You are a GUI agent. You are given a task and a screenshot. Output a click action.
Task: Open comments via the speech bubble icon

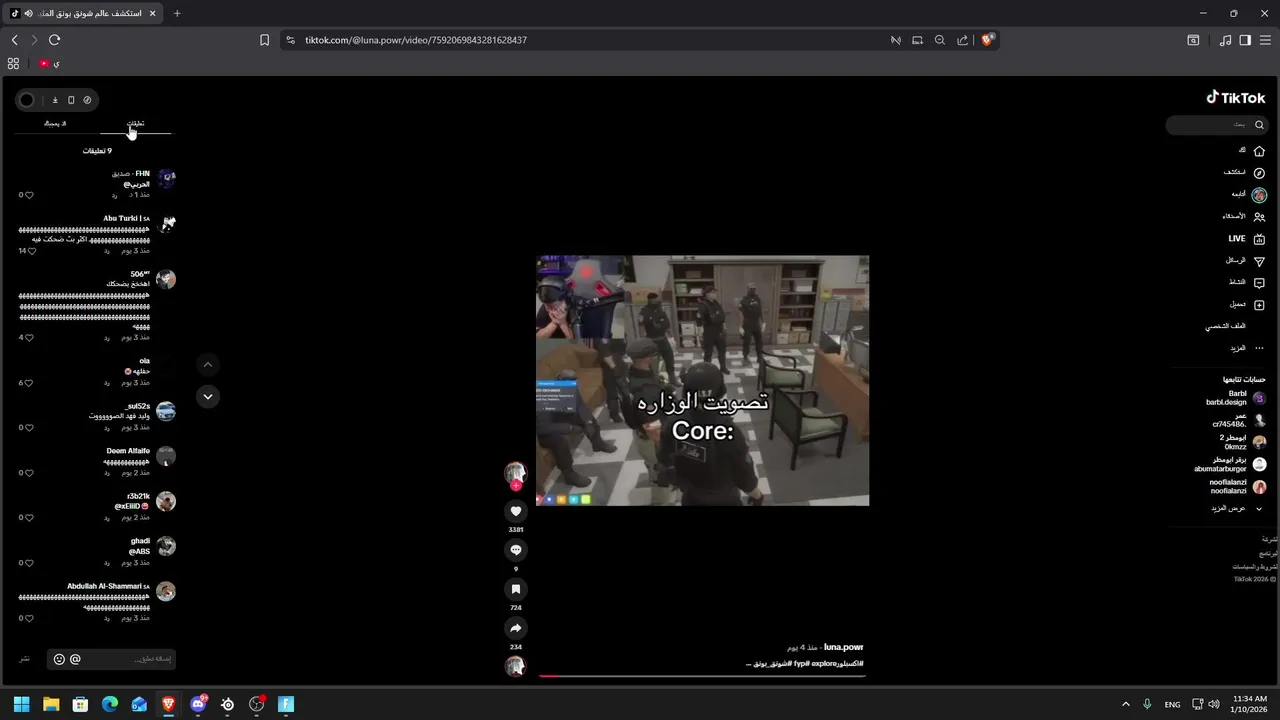tap(516, 550)
